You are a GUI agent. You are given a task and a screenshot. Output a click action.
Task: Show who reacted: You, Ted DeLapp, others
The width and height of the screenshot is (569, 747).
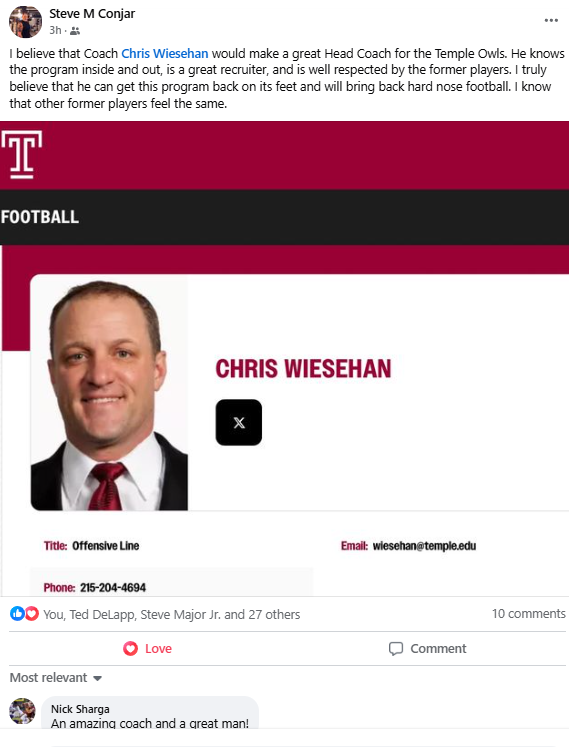(172, 615)
